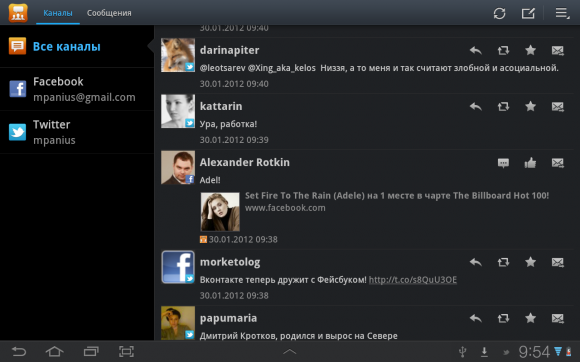Select the text "Ура, работка!"
Screen dimensions: 580x362
click(x=228, y=124)
